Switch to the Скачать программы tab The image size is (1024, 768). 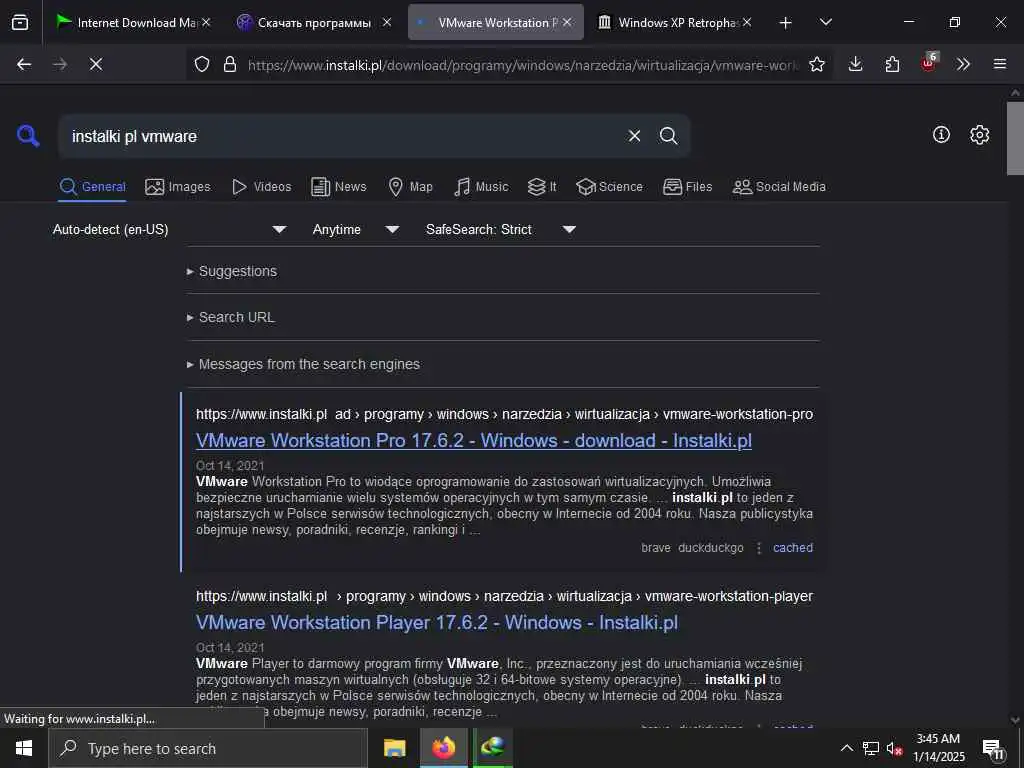pos(313,23)
